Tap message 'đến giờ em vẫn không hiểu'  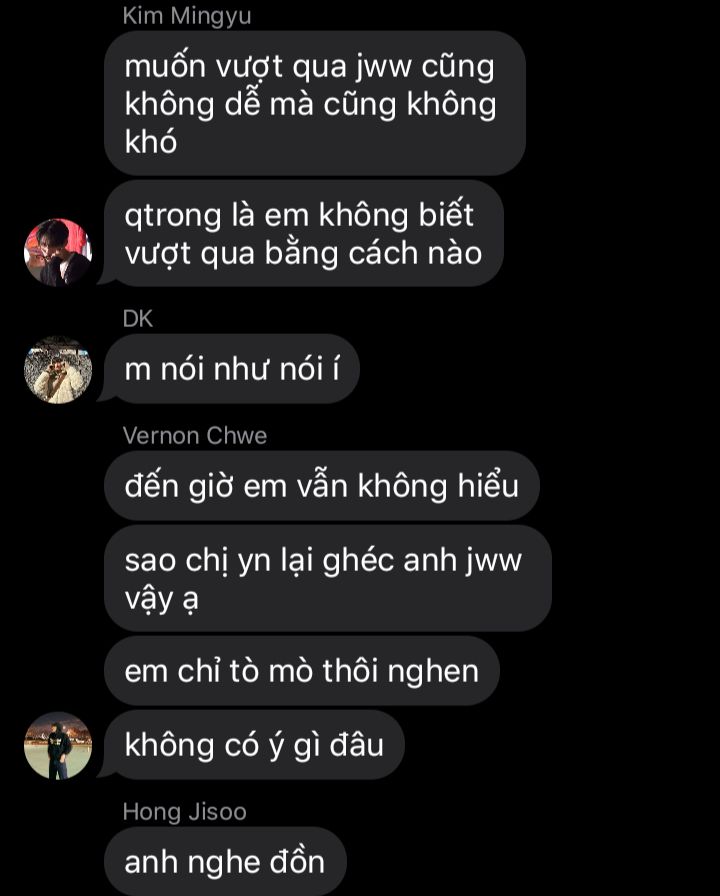coord(322,486)
